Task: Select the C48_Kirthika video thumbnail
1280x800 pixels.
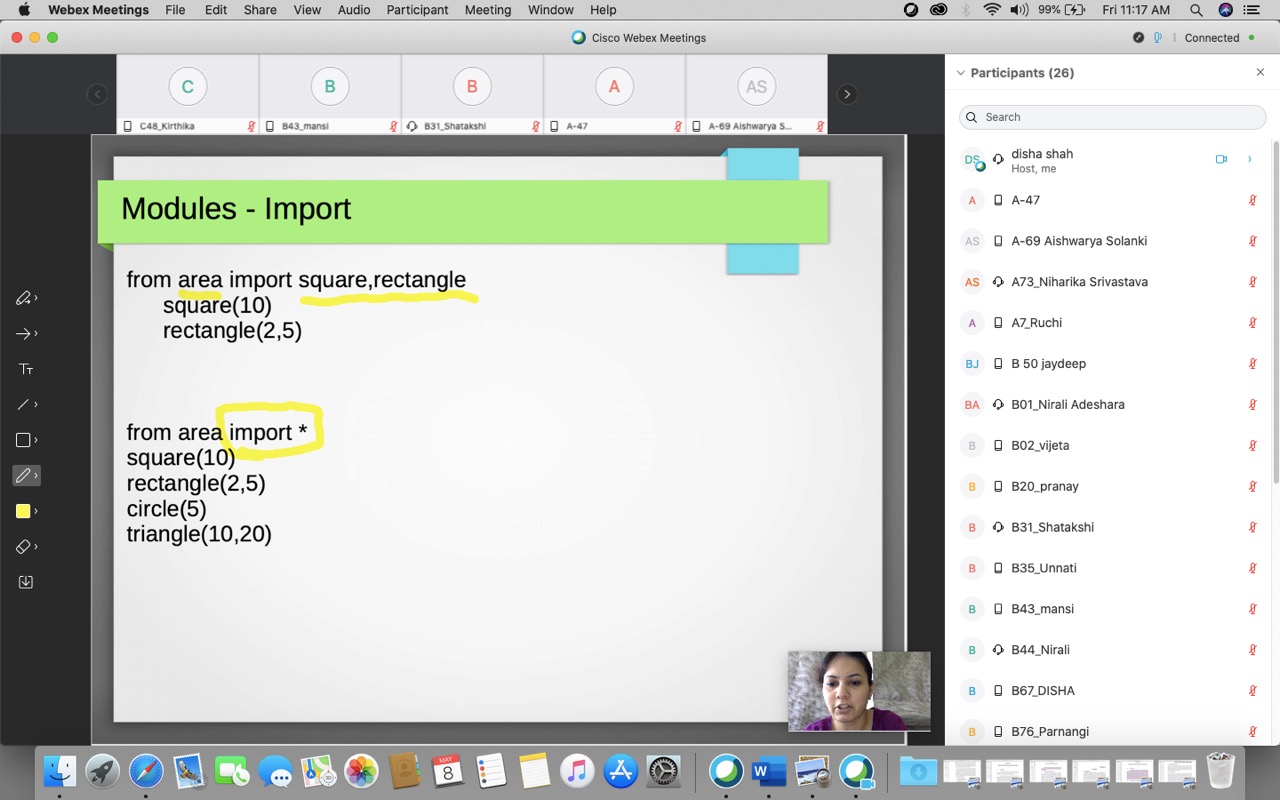Action: [188, 94]
